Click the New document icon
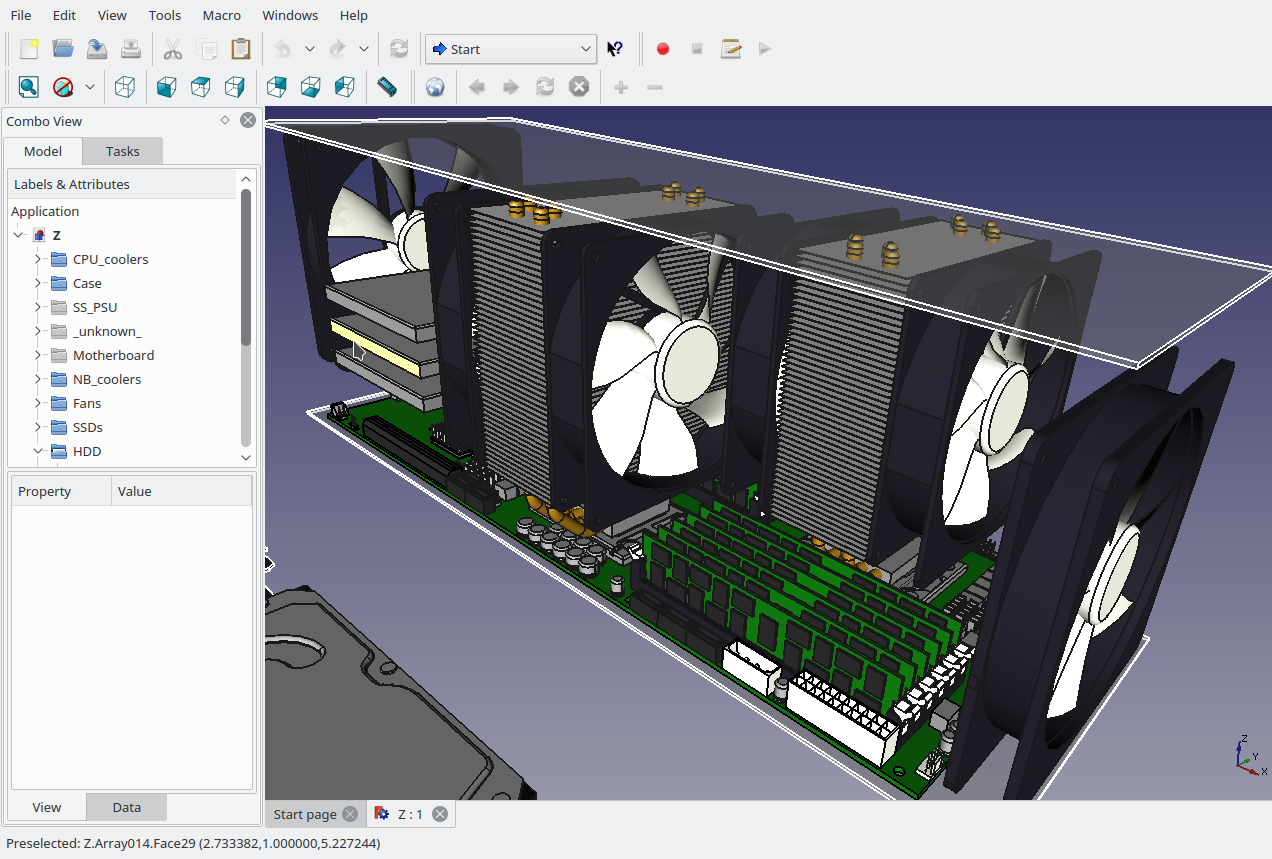Image resolution: width=1272 pixels, height=859 pixels. (29, 49)
